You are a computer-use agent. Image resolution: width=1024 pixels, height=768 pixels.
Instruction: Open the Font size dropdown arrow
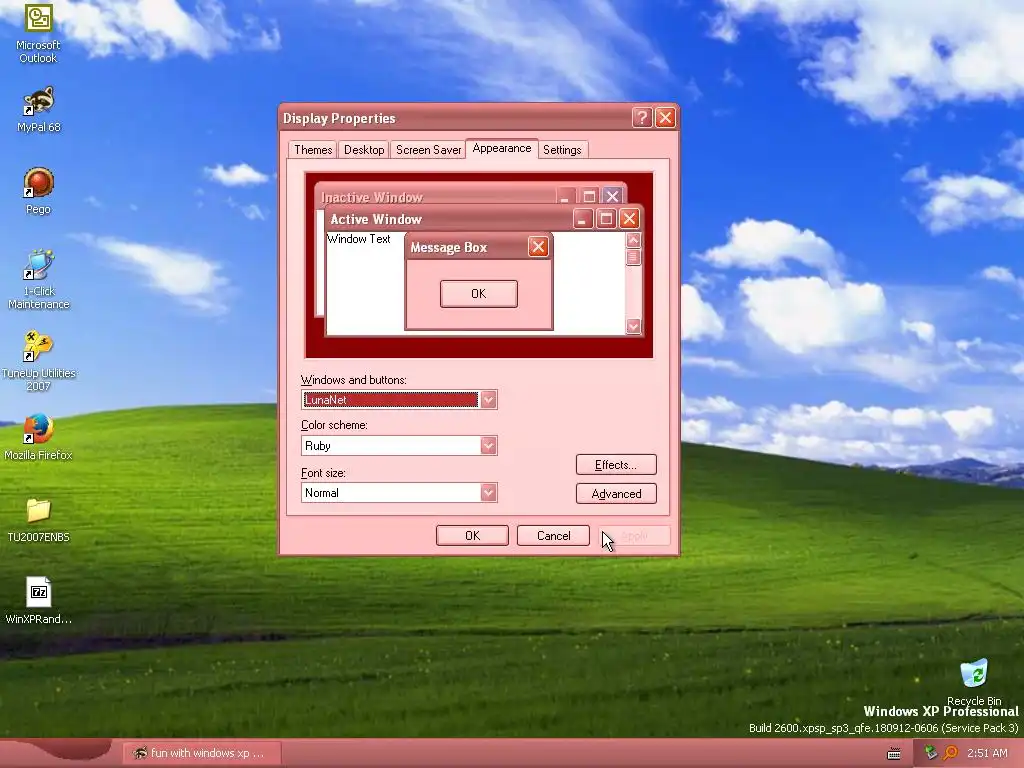488,492
